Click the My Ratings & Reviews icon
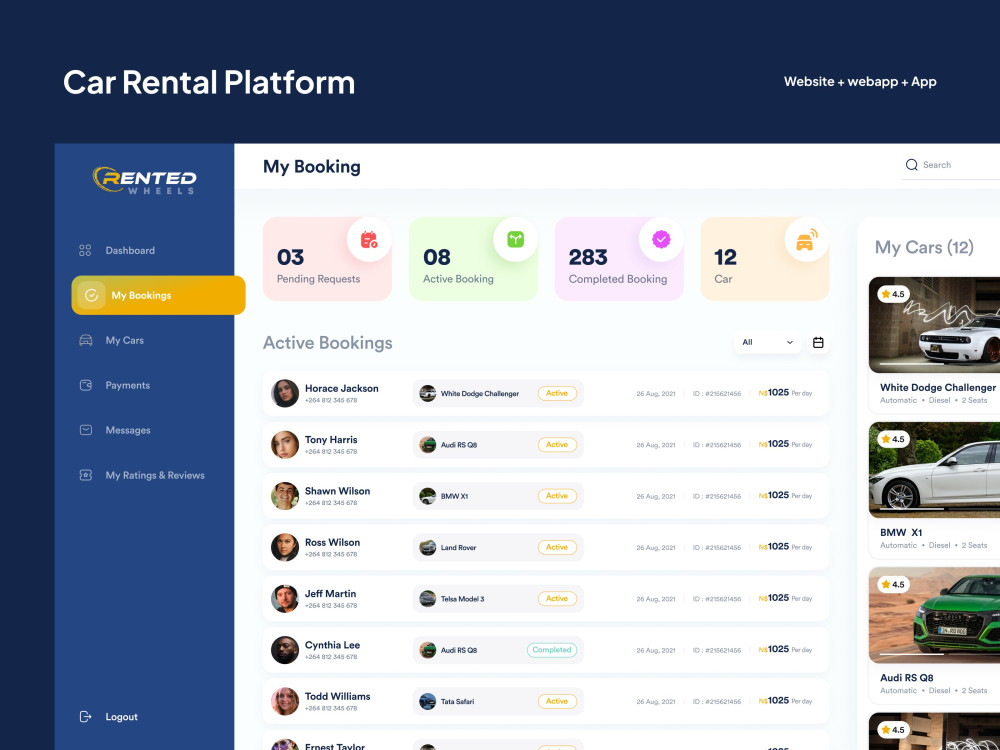Screen dimensions: 1000x750 [x=85, y=475]
